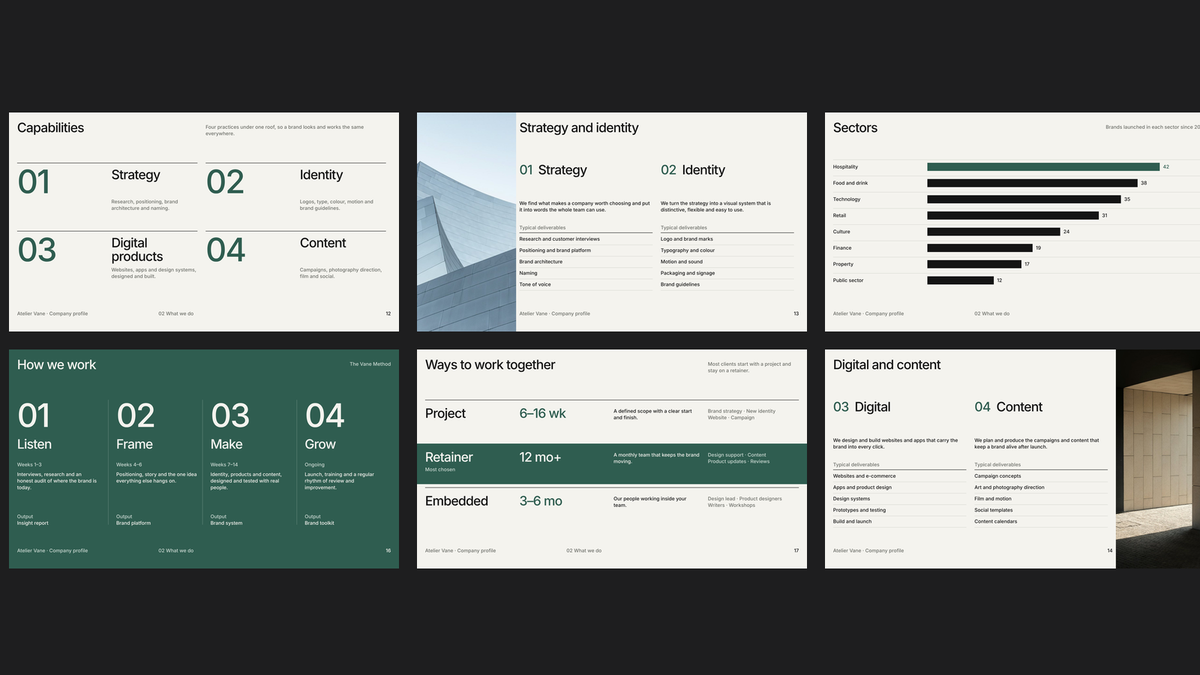Select Positioning and brand platform row
The image size is (1200, 675).
(x=586, y=250)
